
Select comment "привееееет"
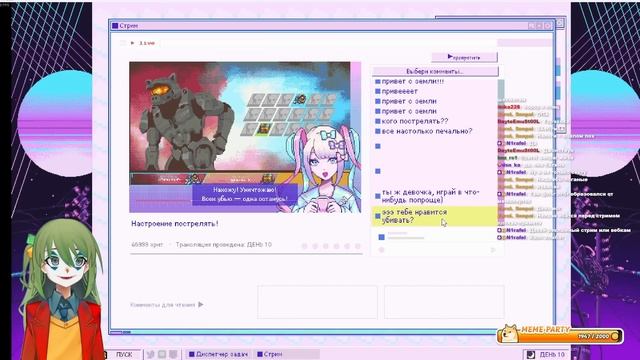pyautogui.click(x=399, y=91)
